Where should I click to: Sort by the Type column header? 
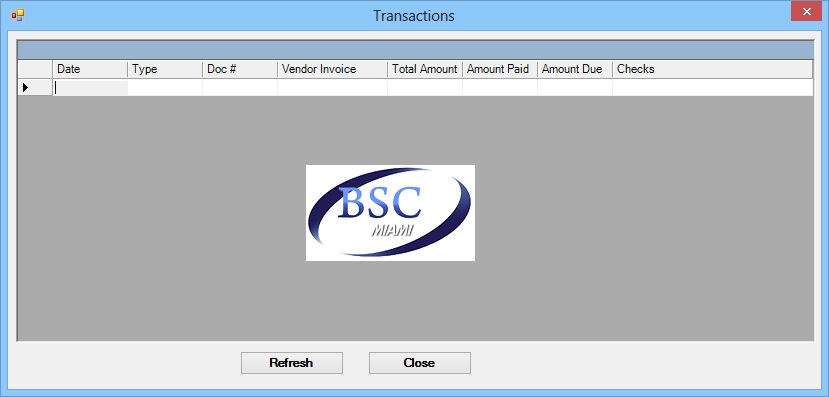click(165, 69)
